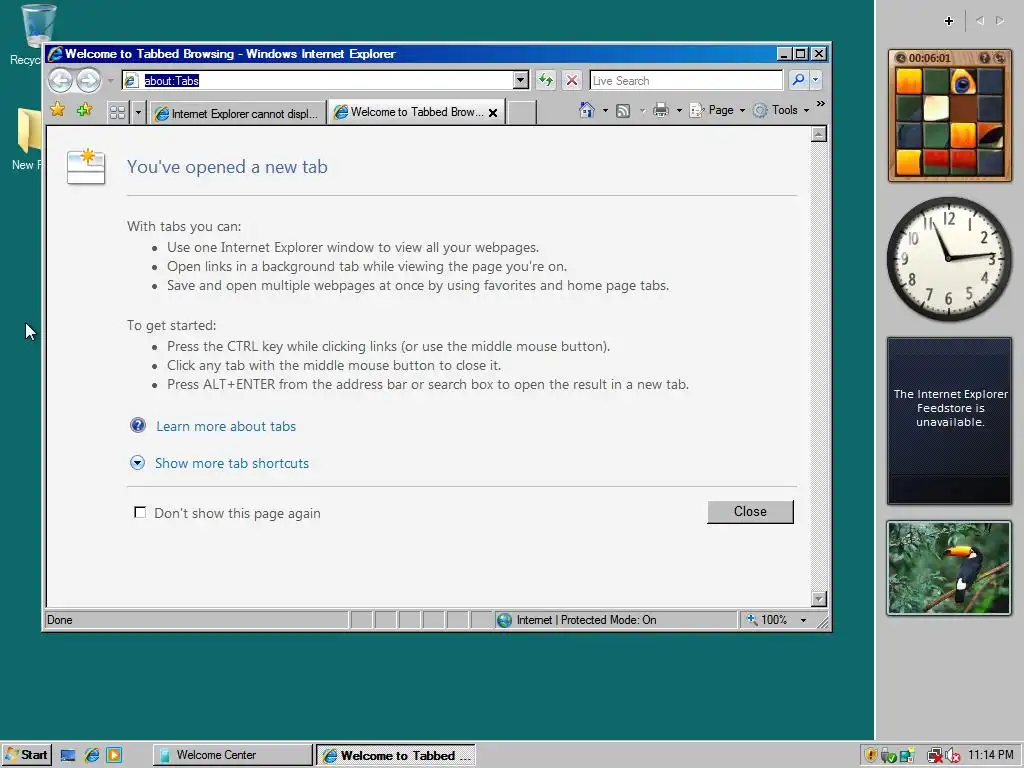The height and width of the screenshot is (768, 1024).
Task: Open a blank new tab button
Action: point(522,112)
